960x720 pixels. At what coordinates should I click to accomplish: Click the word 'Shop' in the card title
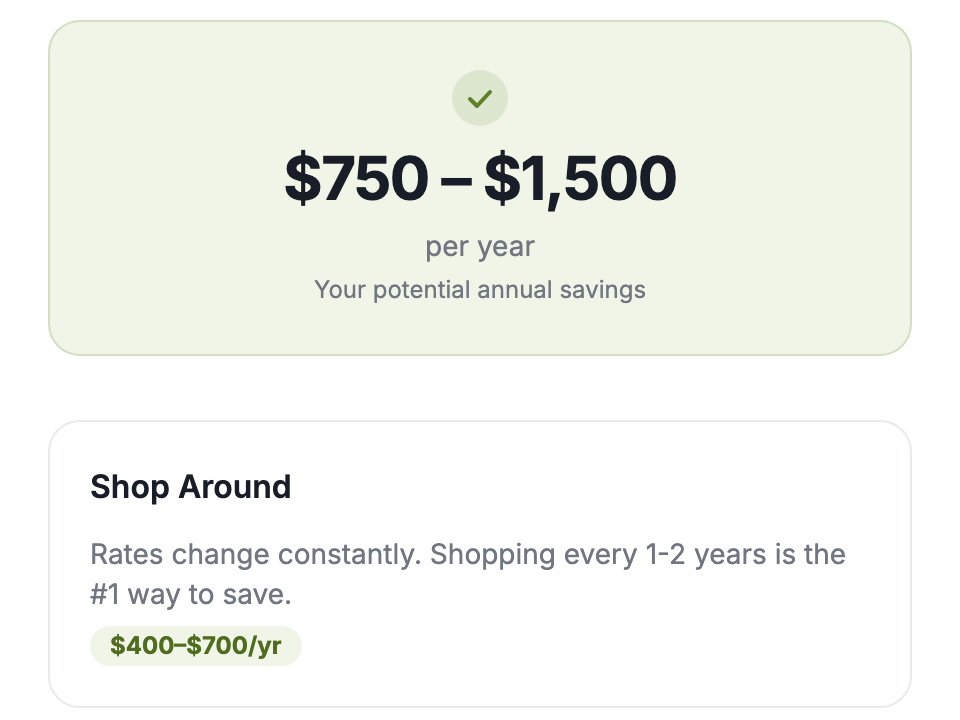coord(130,488)
